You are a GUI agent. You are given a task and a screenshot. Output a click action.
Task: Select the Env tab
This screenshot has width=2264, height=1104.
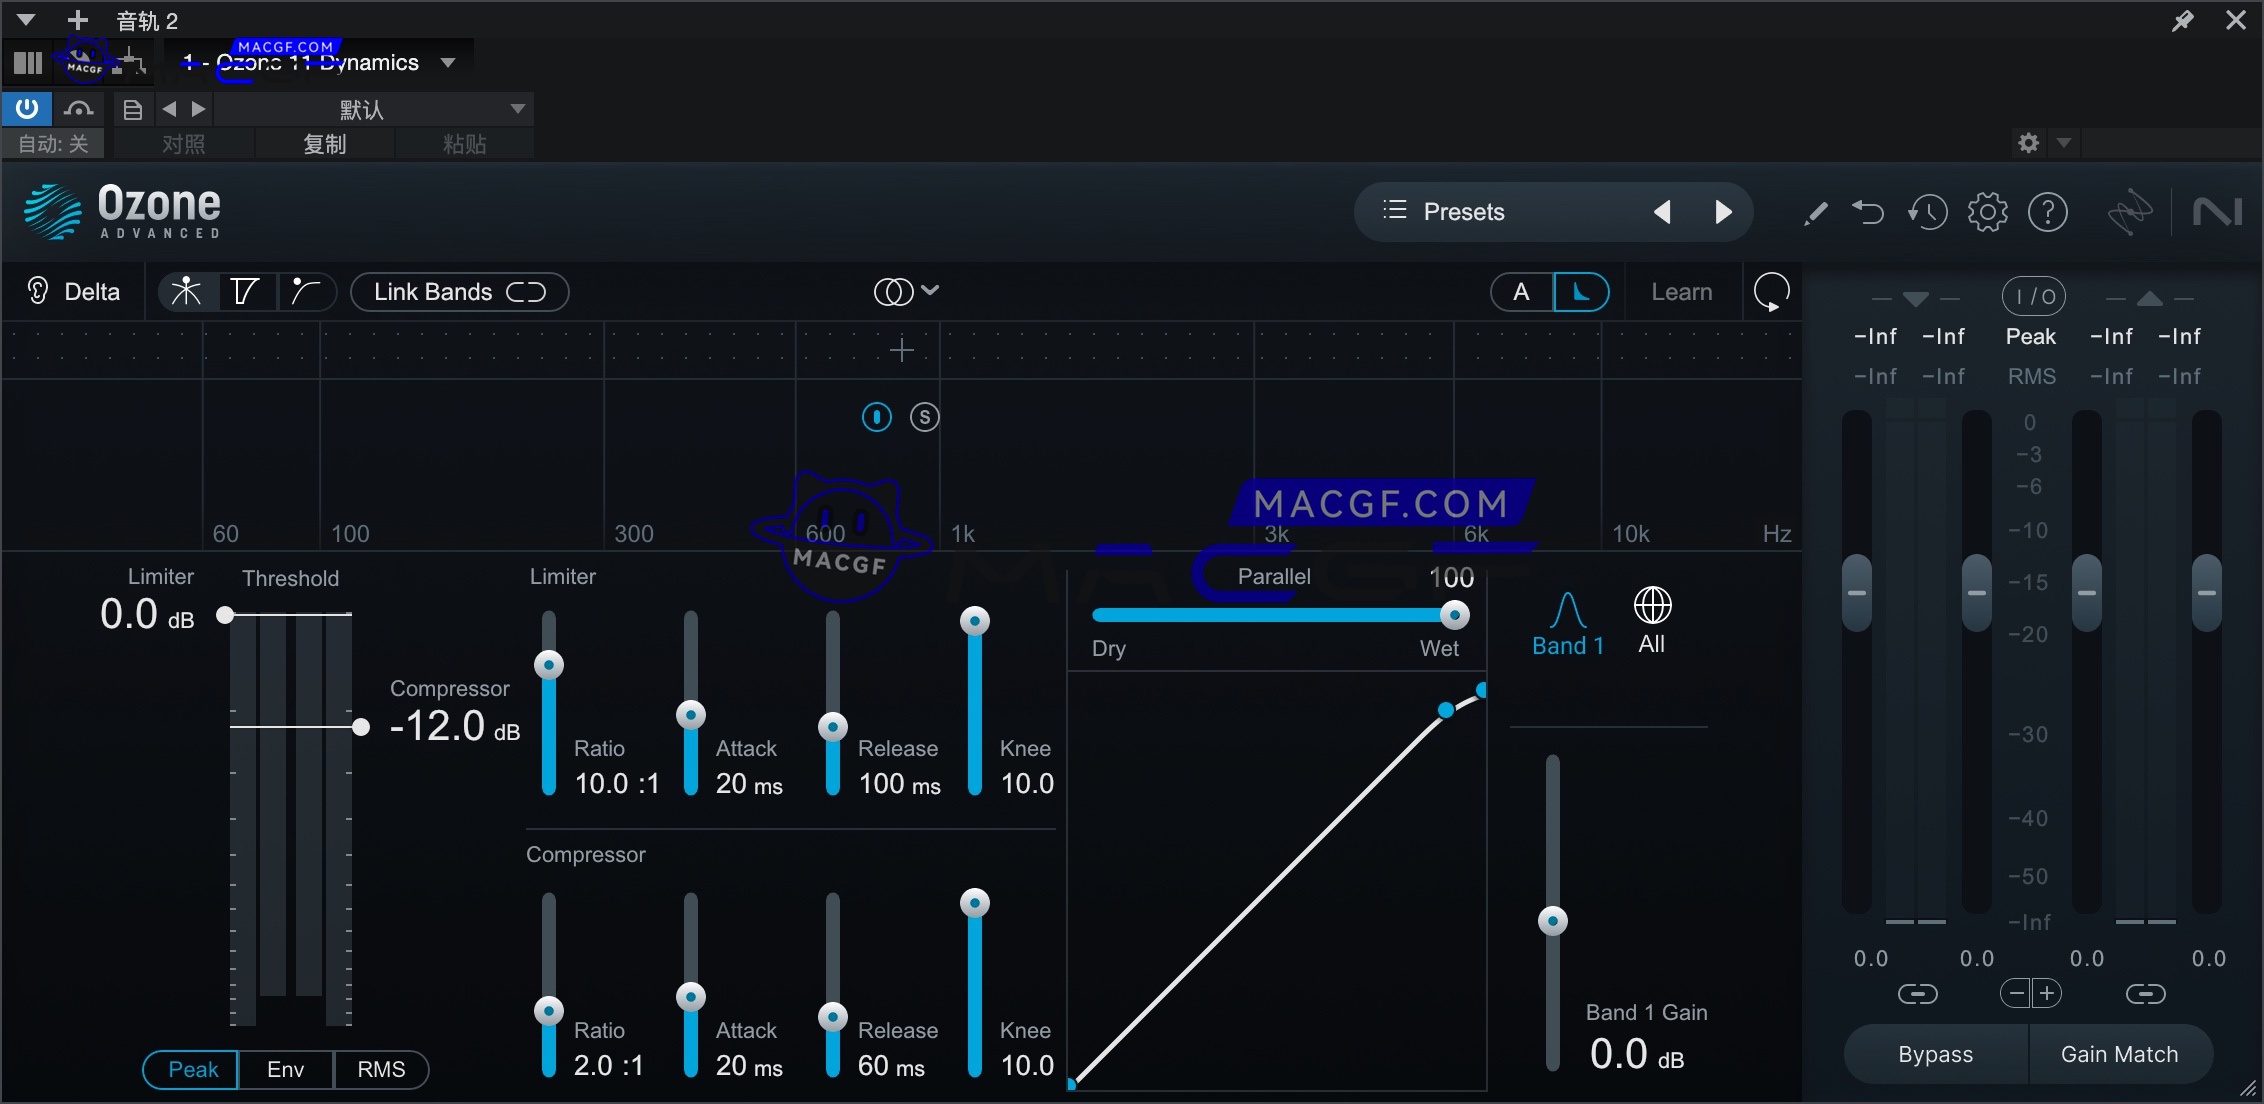285,1069
